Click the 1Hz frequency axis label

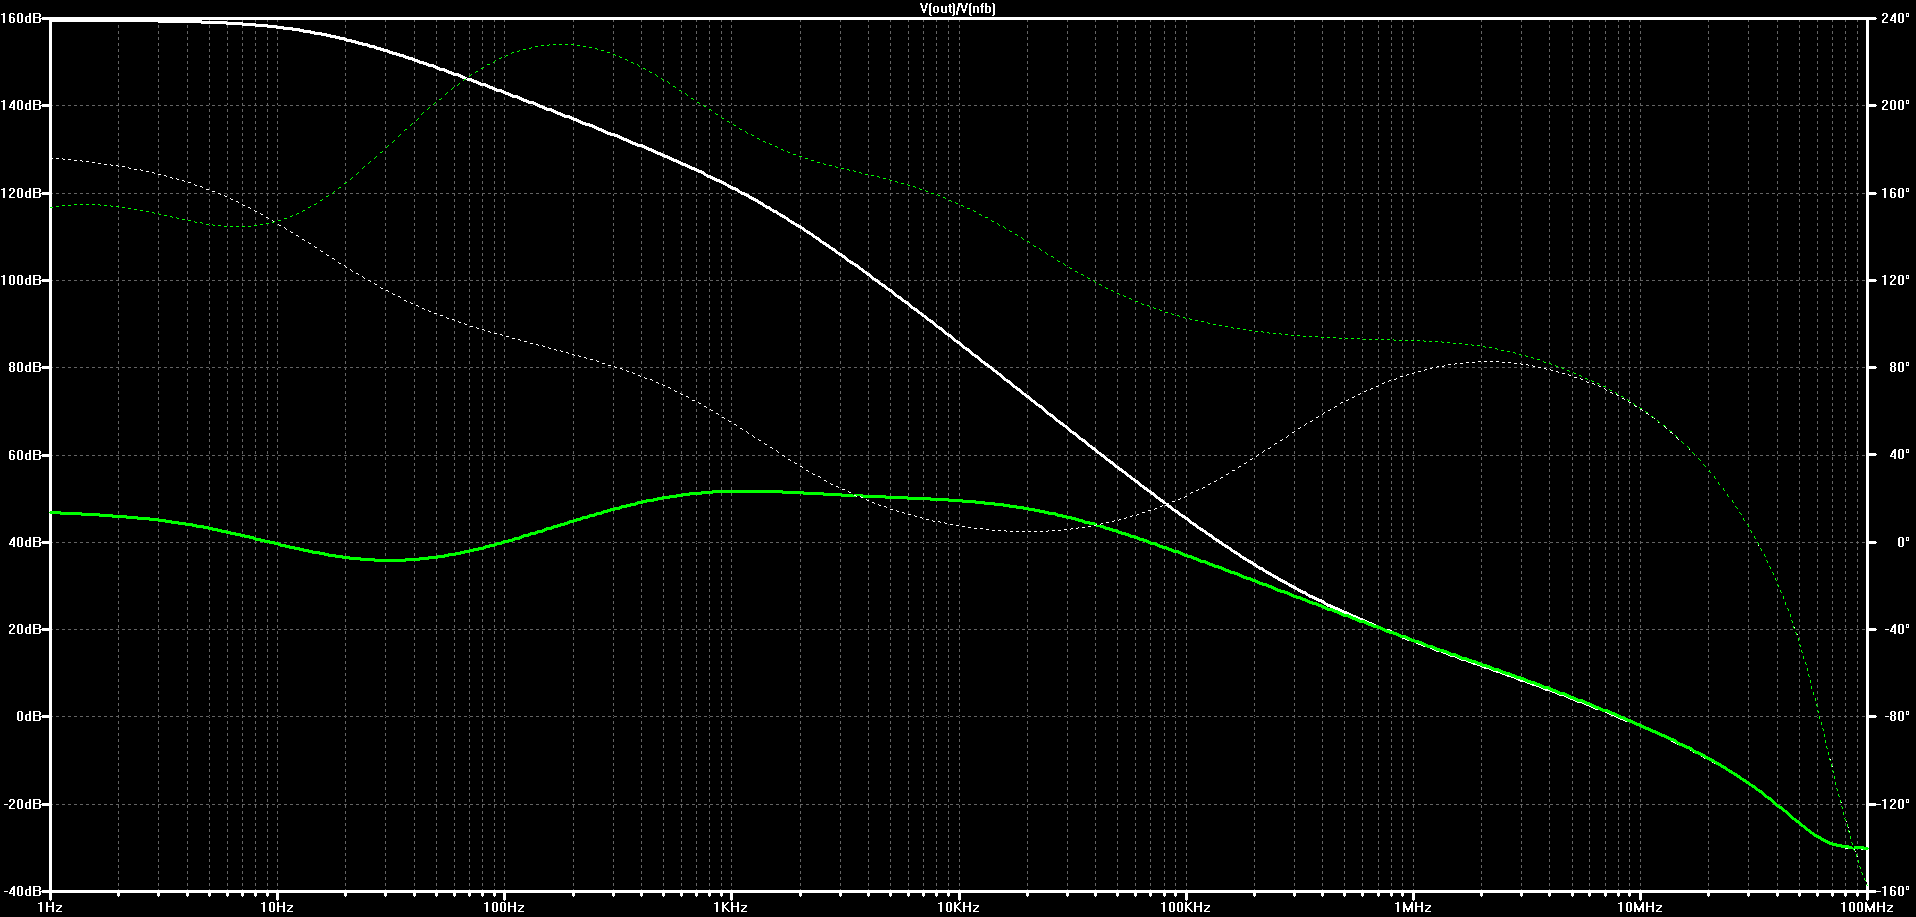[x=50, y=908]
